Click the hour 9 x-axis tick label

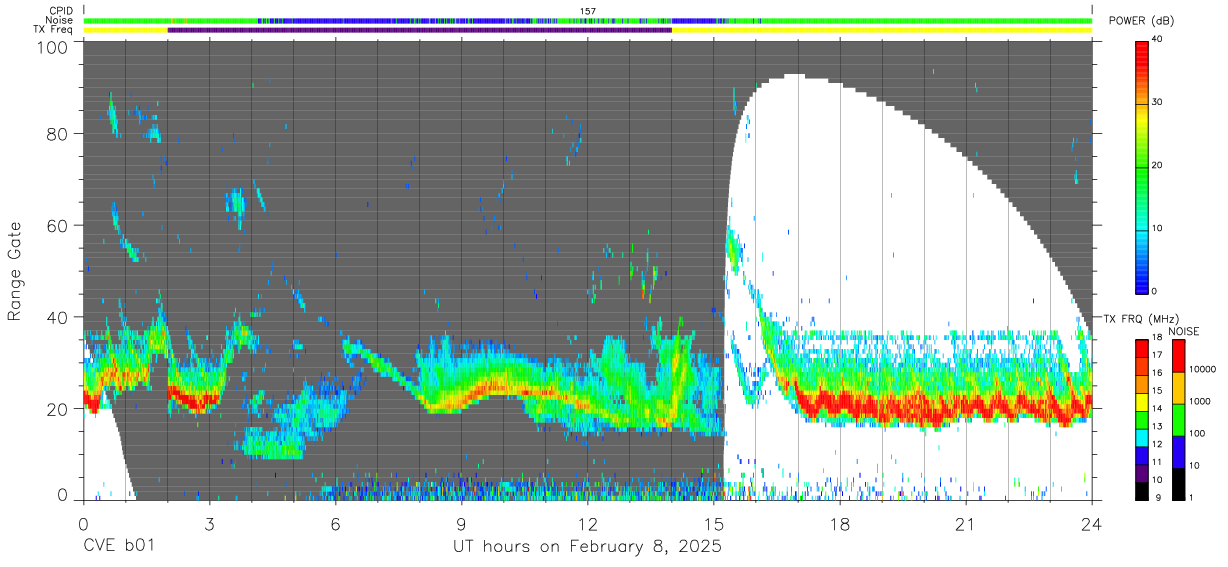(x=461, y=524)
